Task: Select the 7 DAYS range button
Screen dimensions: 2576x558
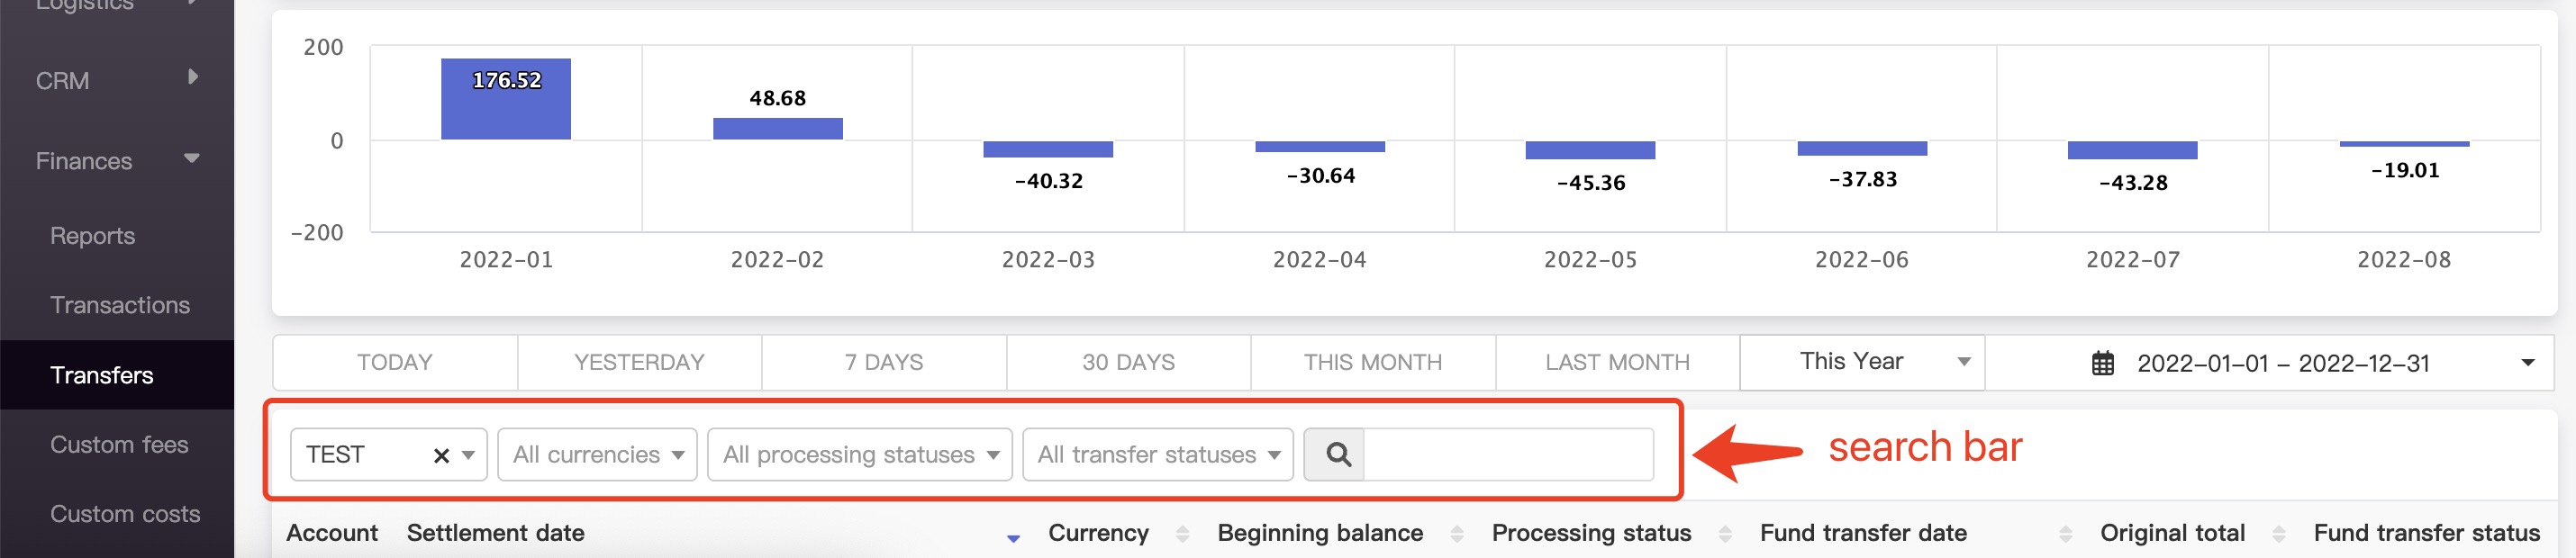Action: (x=883, y=362)
